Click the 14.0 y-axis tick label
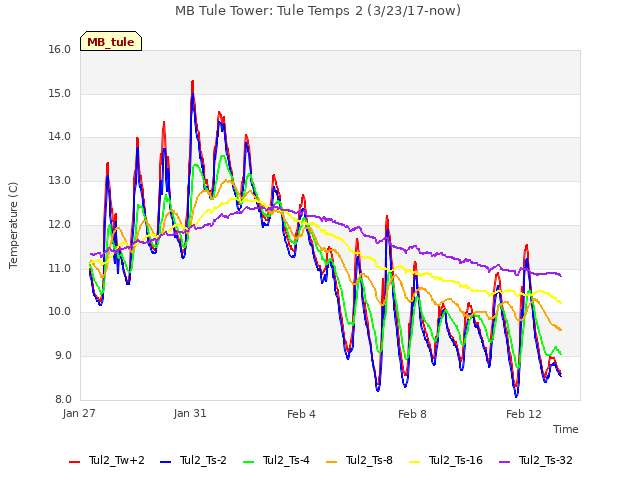 coord(60,137)
